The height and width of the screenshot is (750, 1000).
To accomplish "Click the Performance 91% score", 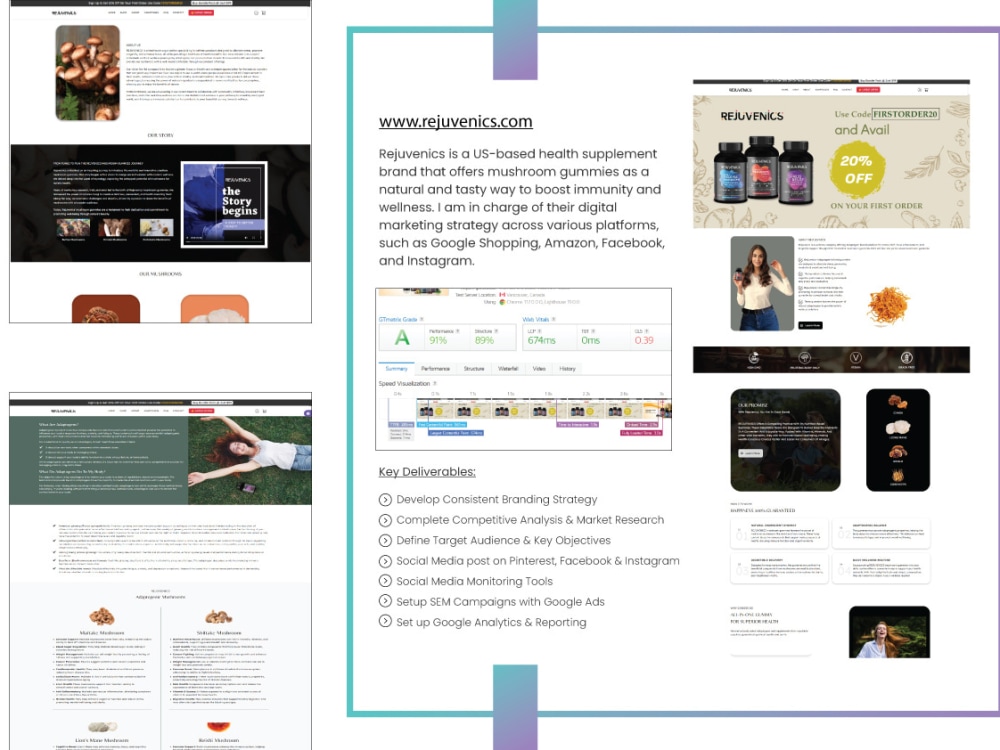I will (438, 341).
